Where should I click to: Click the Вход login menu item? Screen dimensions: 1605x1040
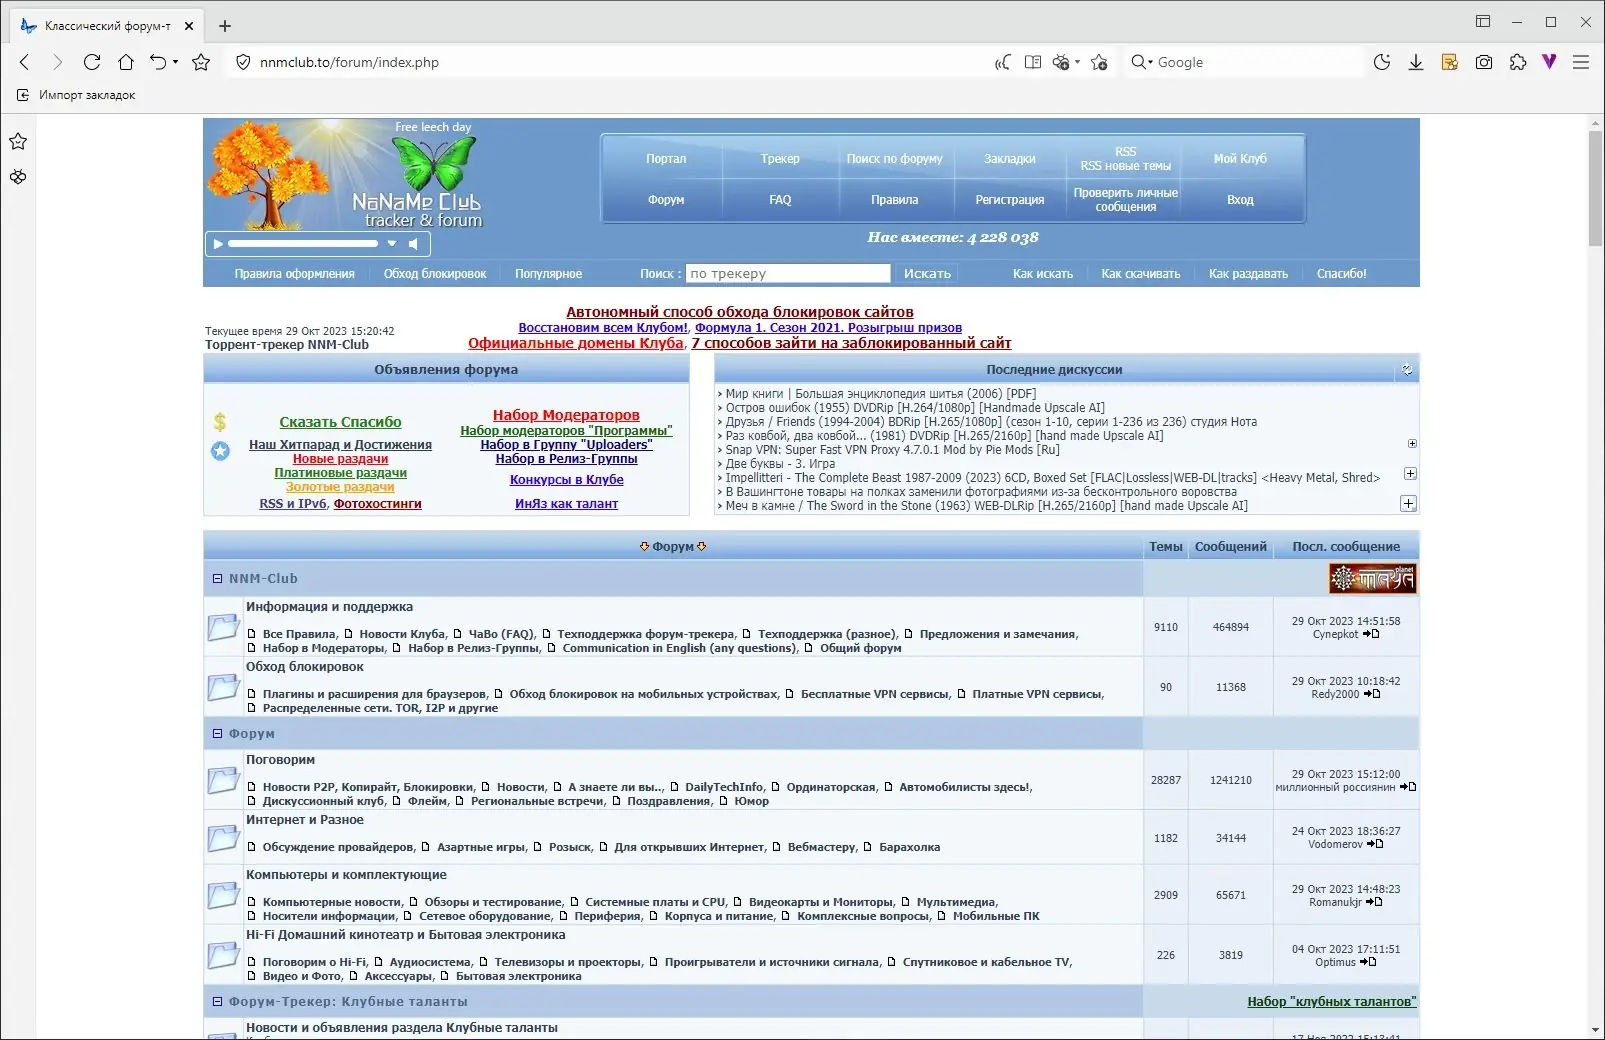[x=1240, y=200]
